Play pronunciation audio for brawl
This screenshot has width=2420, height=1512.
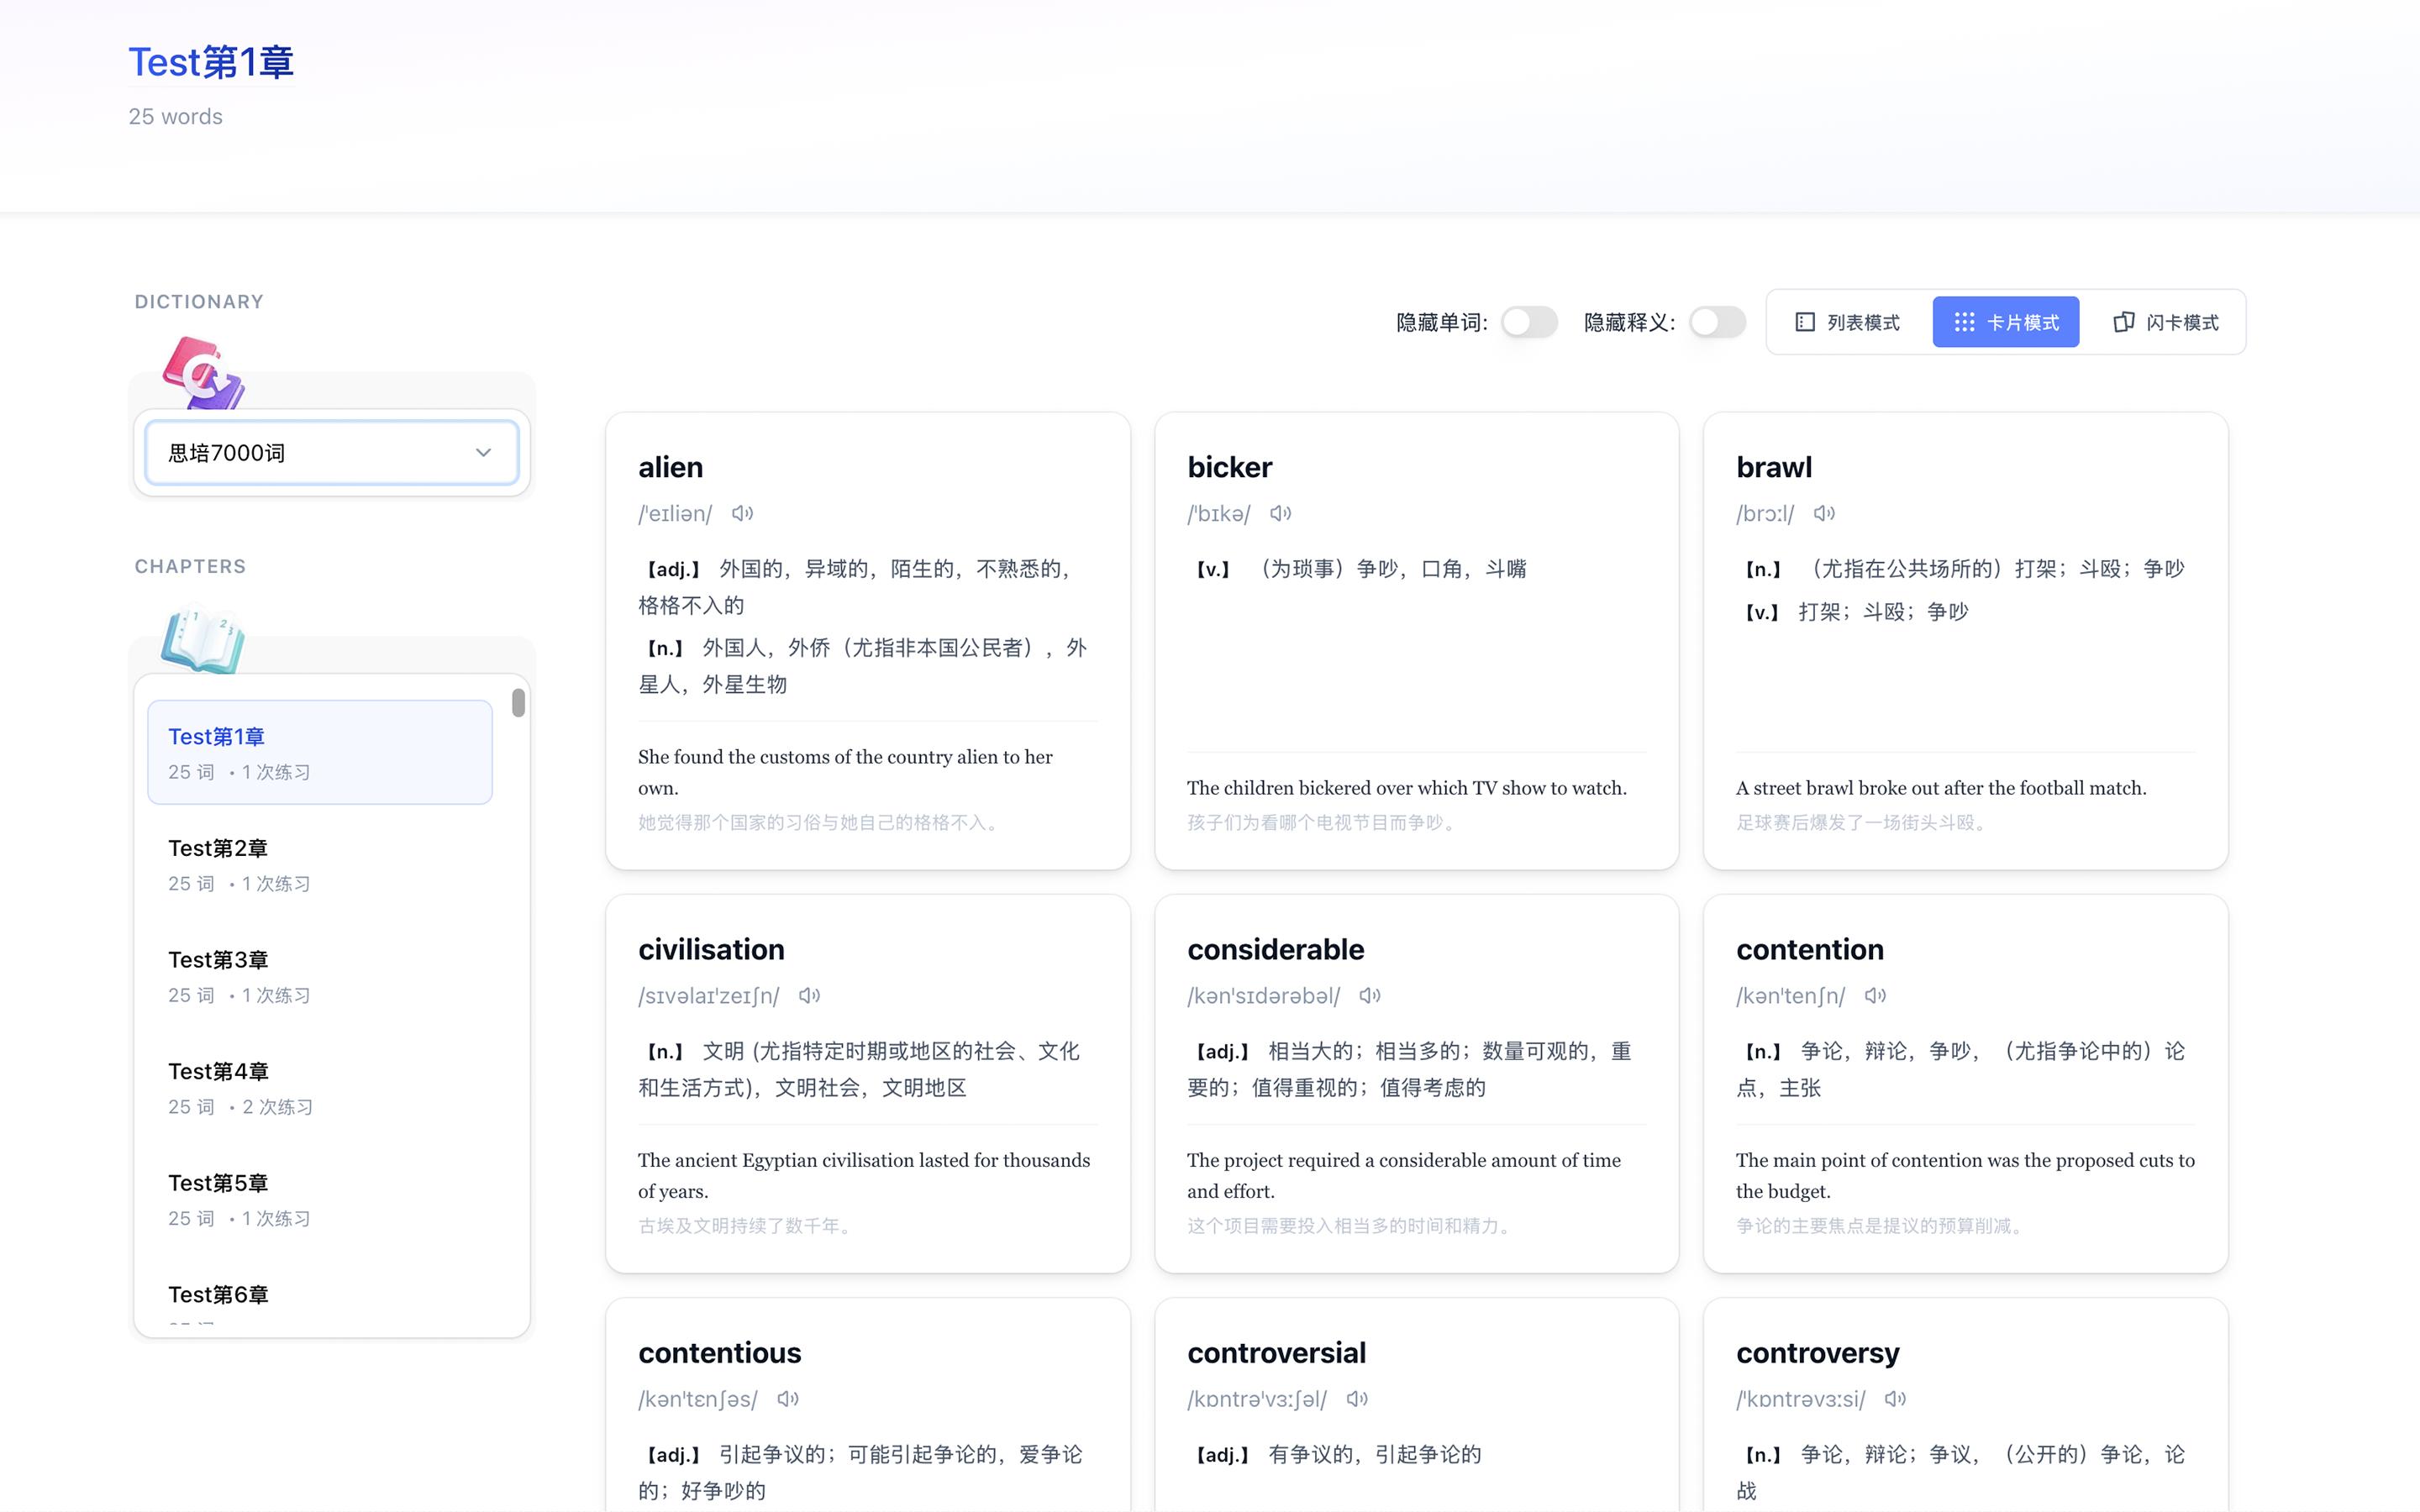tap(1824, 513)
